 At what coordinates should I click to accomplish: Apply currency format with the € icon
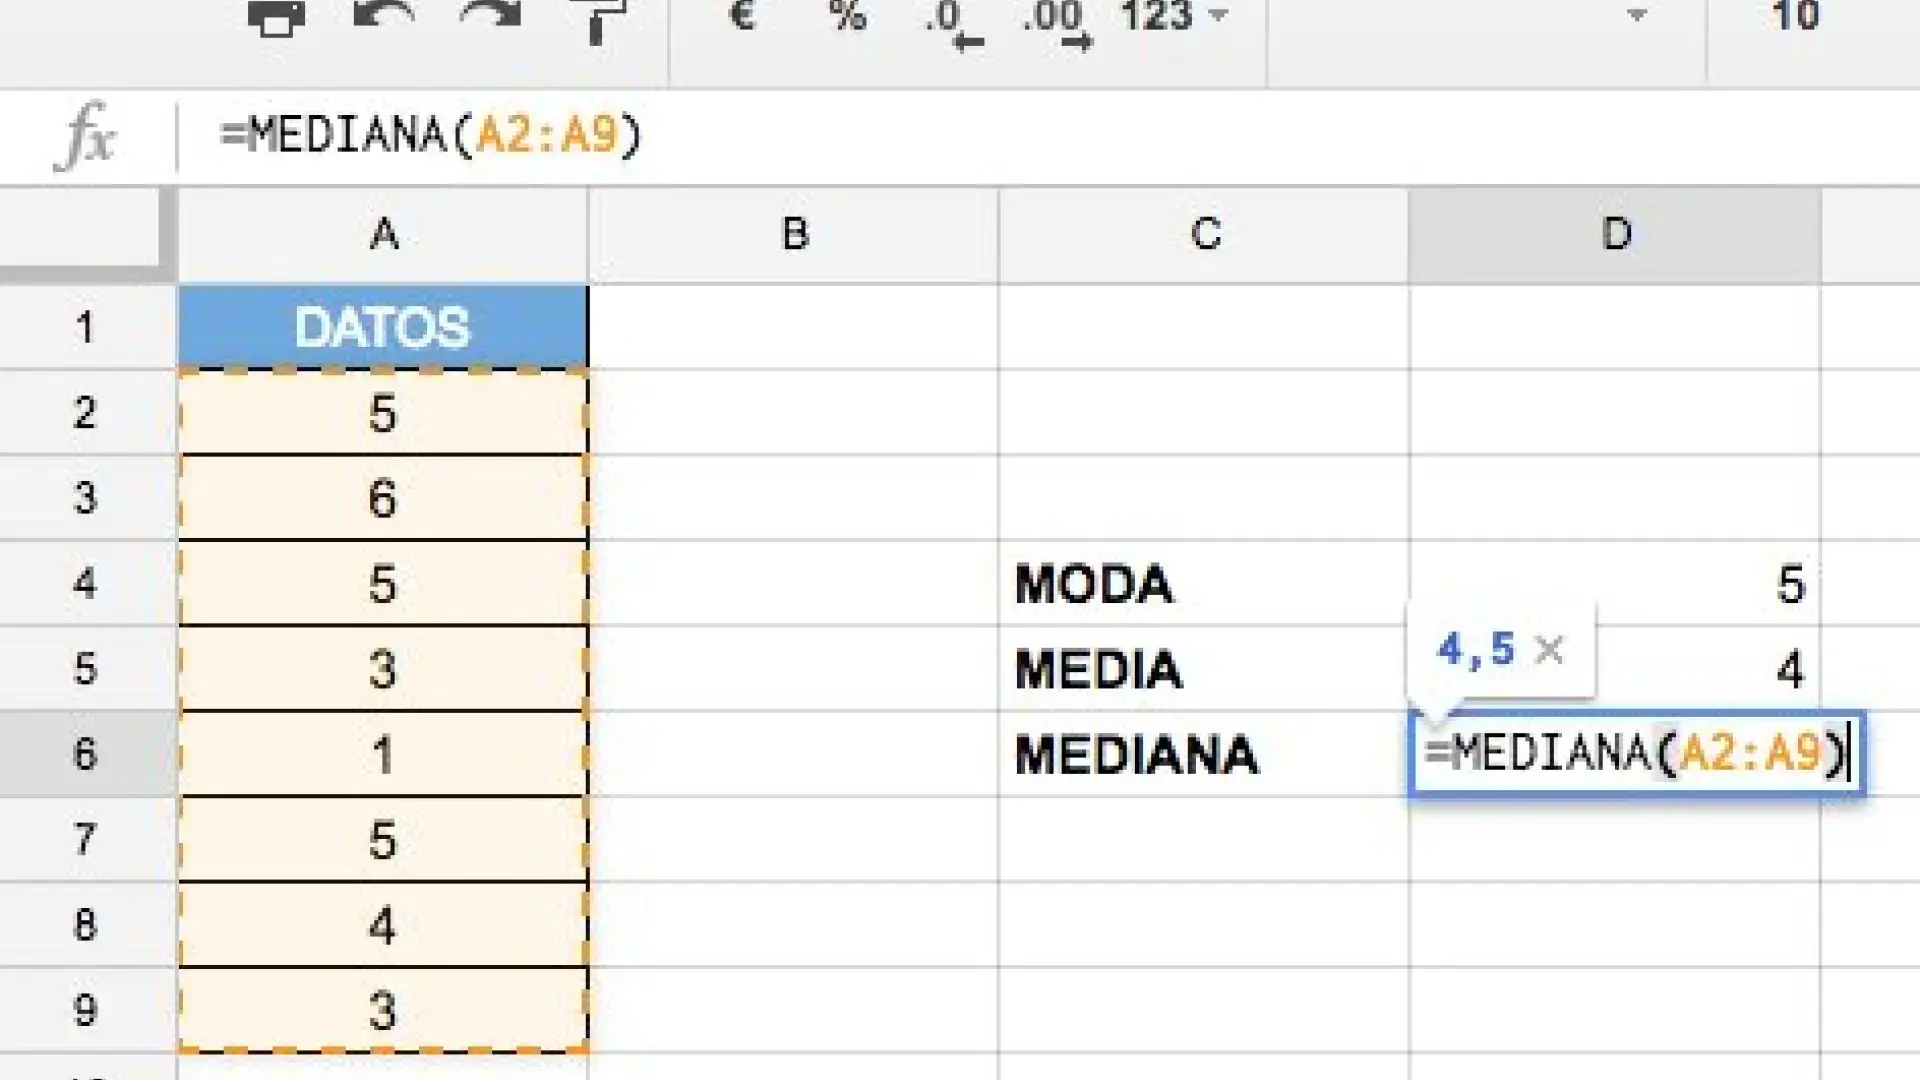tap(740, 16)
